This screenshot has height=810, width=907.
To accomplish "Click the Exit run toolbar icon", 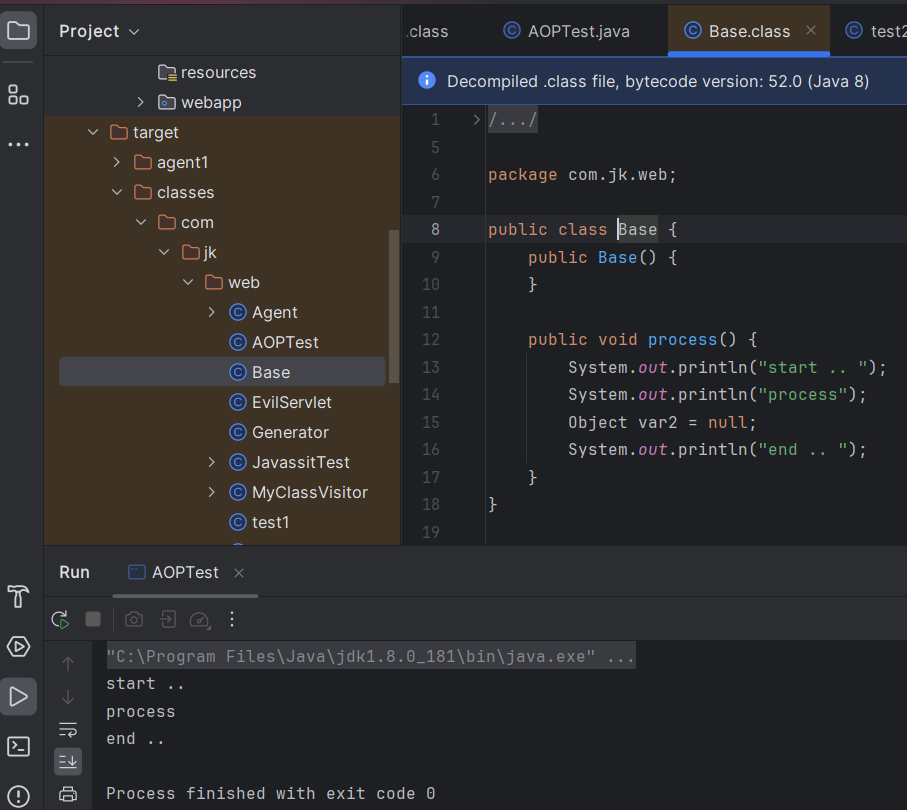I will pyautogui.click(x=168, y=620).
